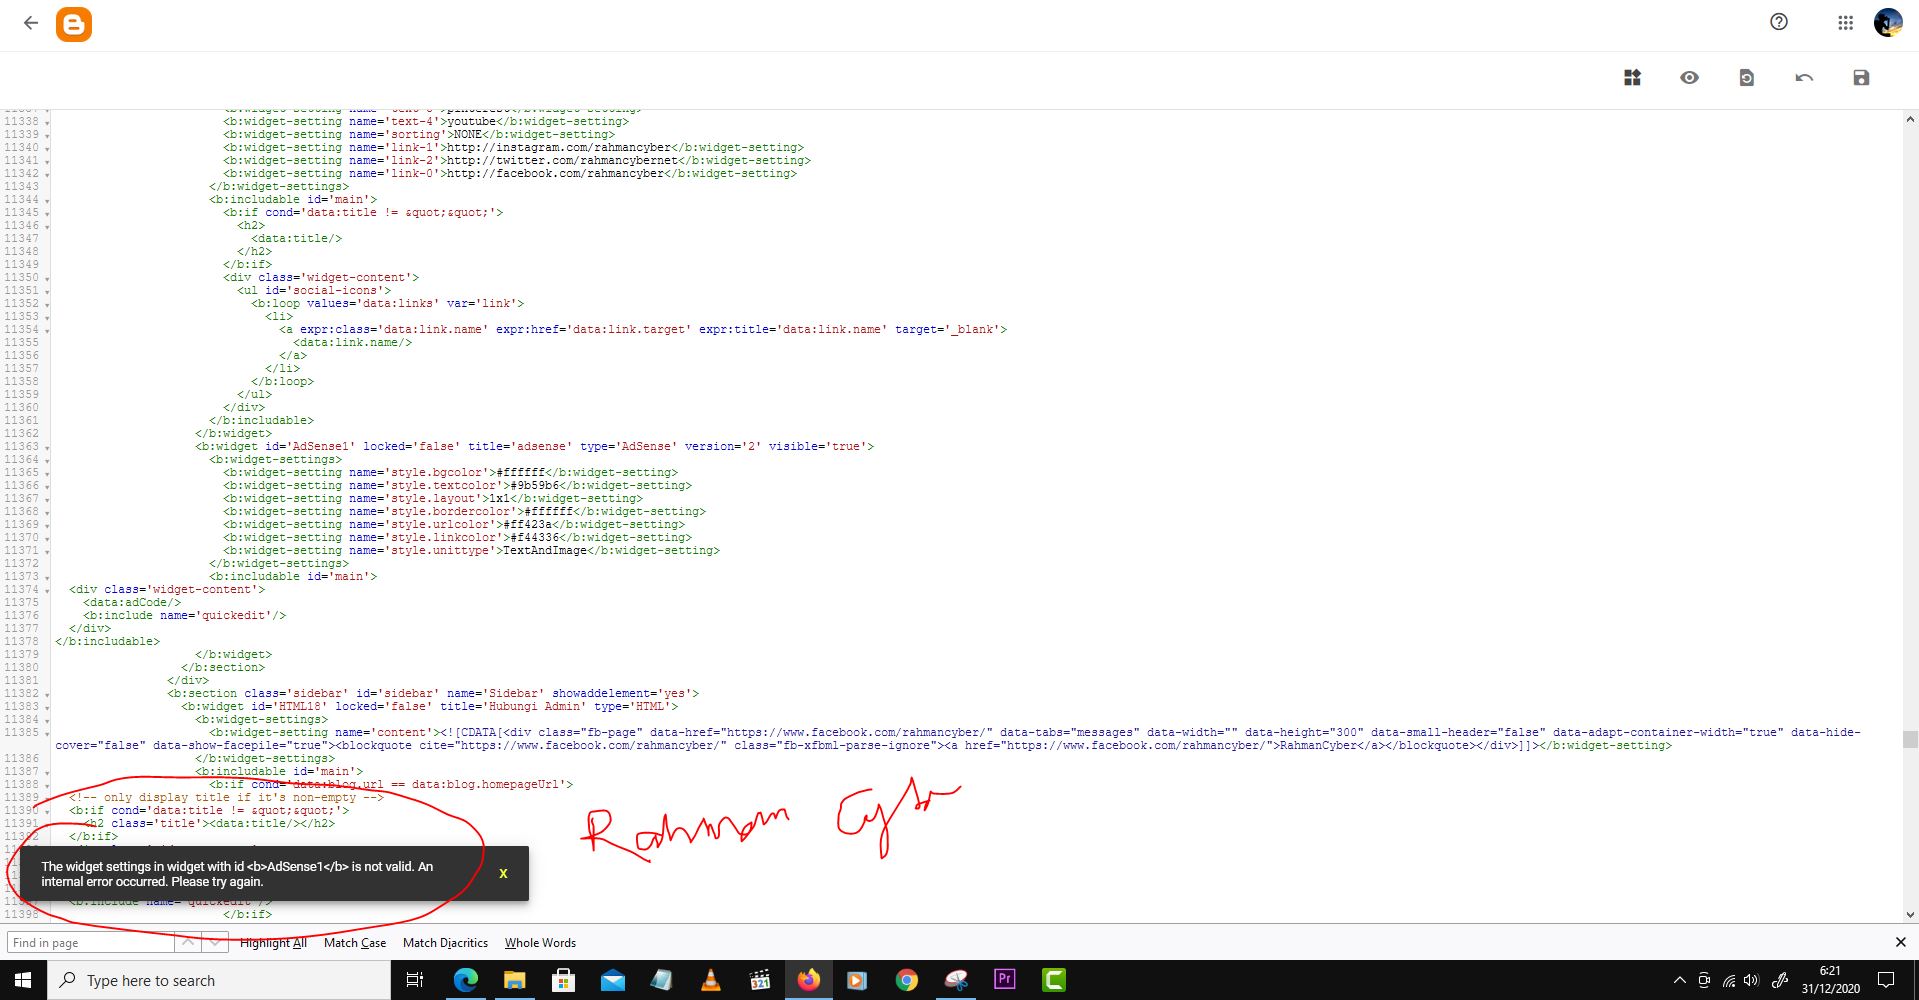Open the clock showing 6:21 31/12/2020

[1830, 980]
